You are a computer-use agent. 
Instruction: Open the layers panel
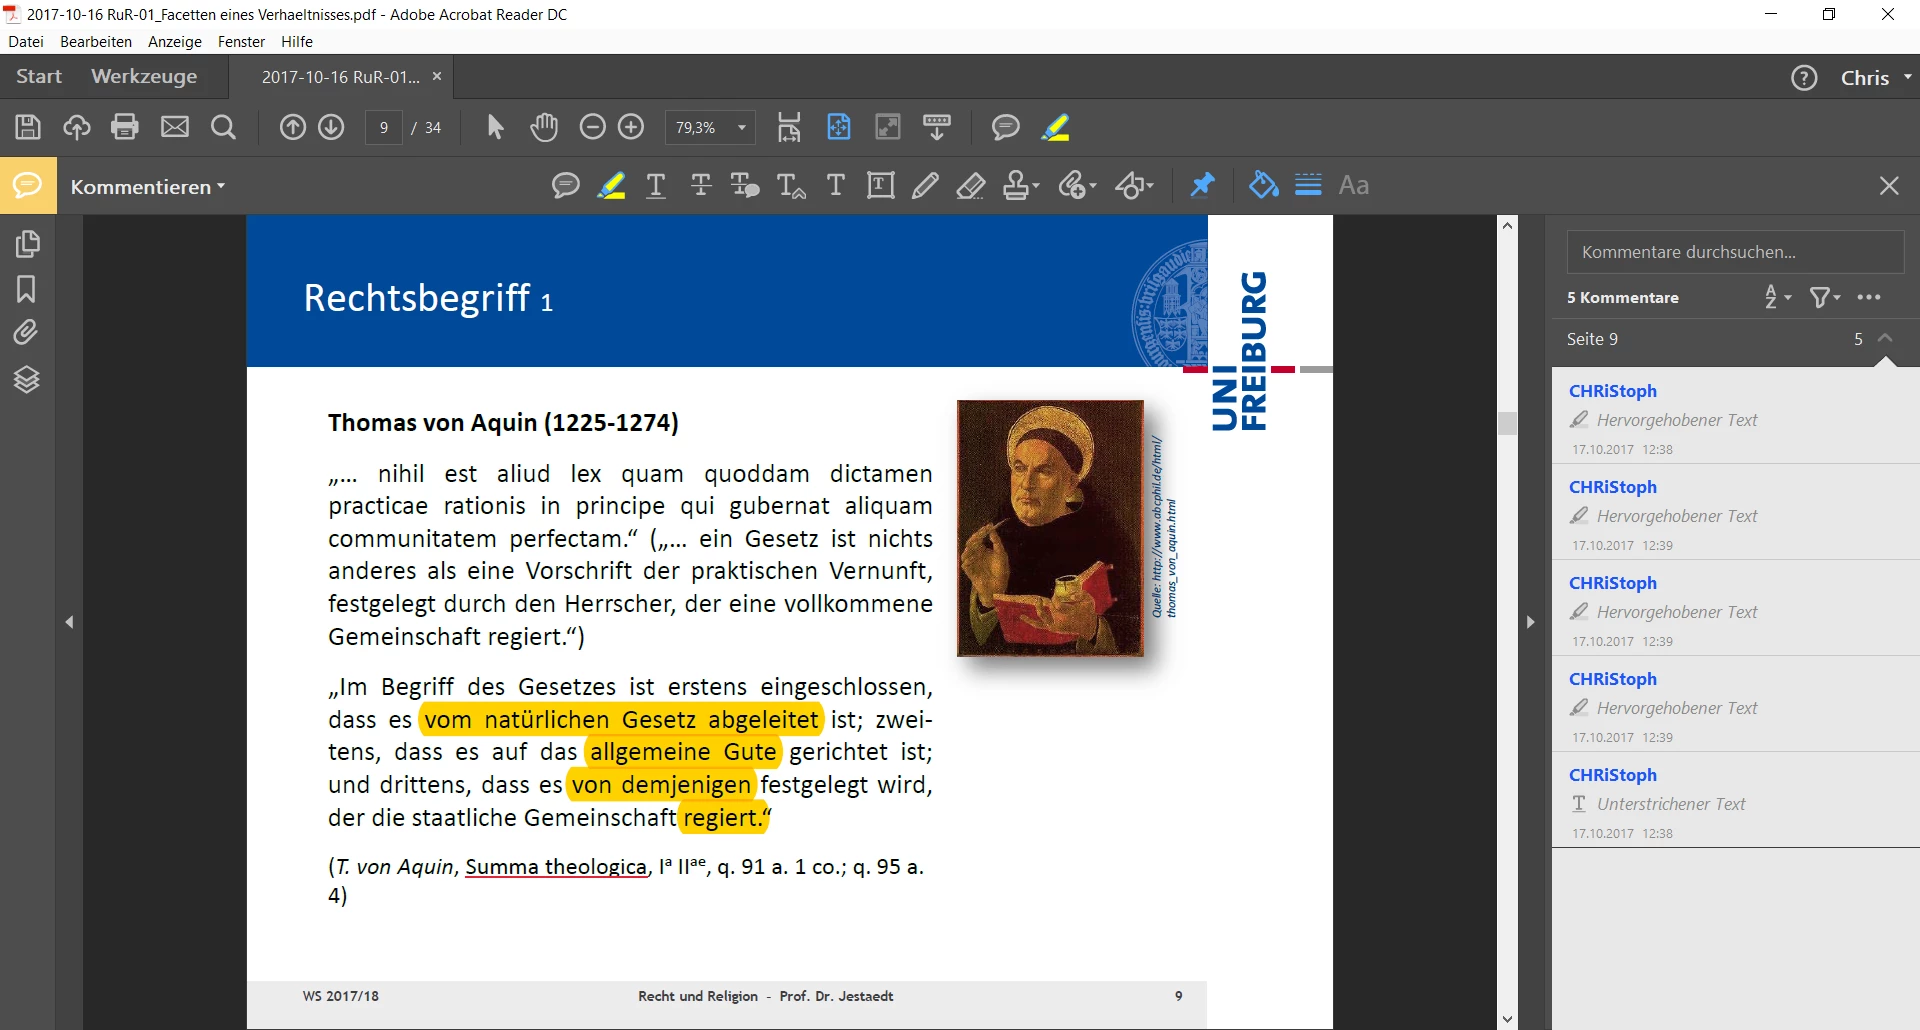coord(27,380)
